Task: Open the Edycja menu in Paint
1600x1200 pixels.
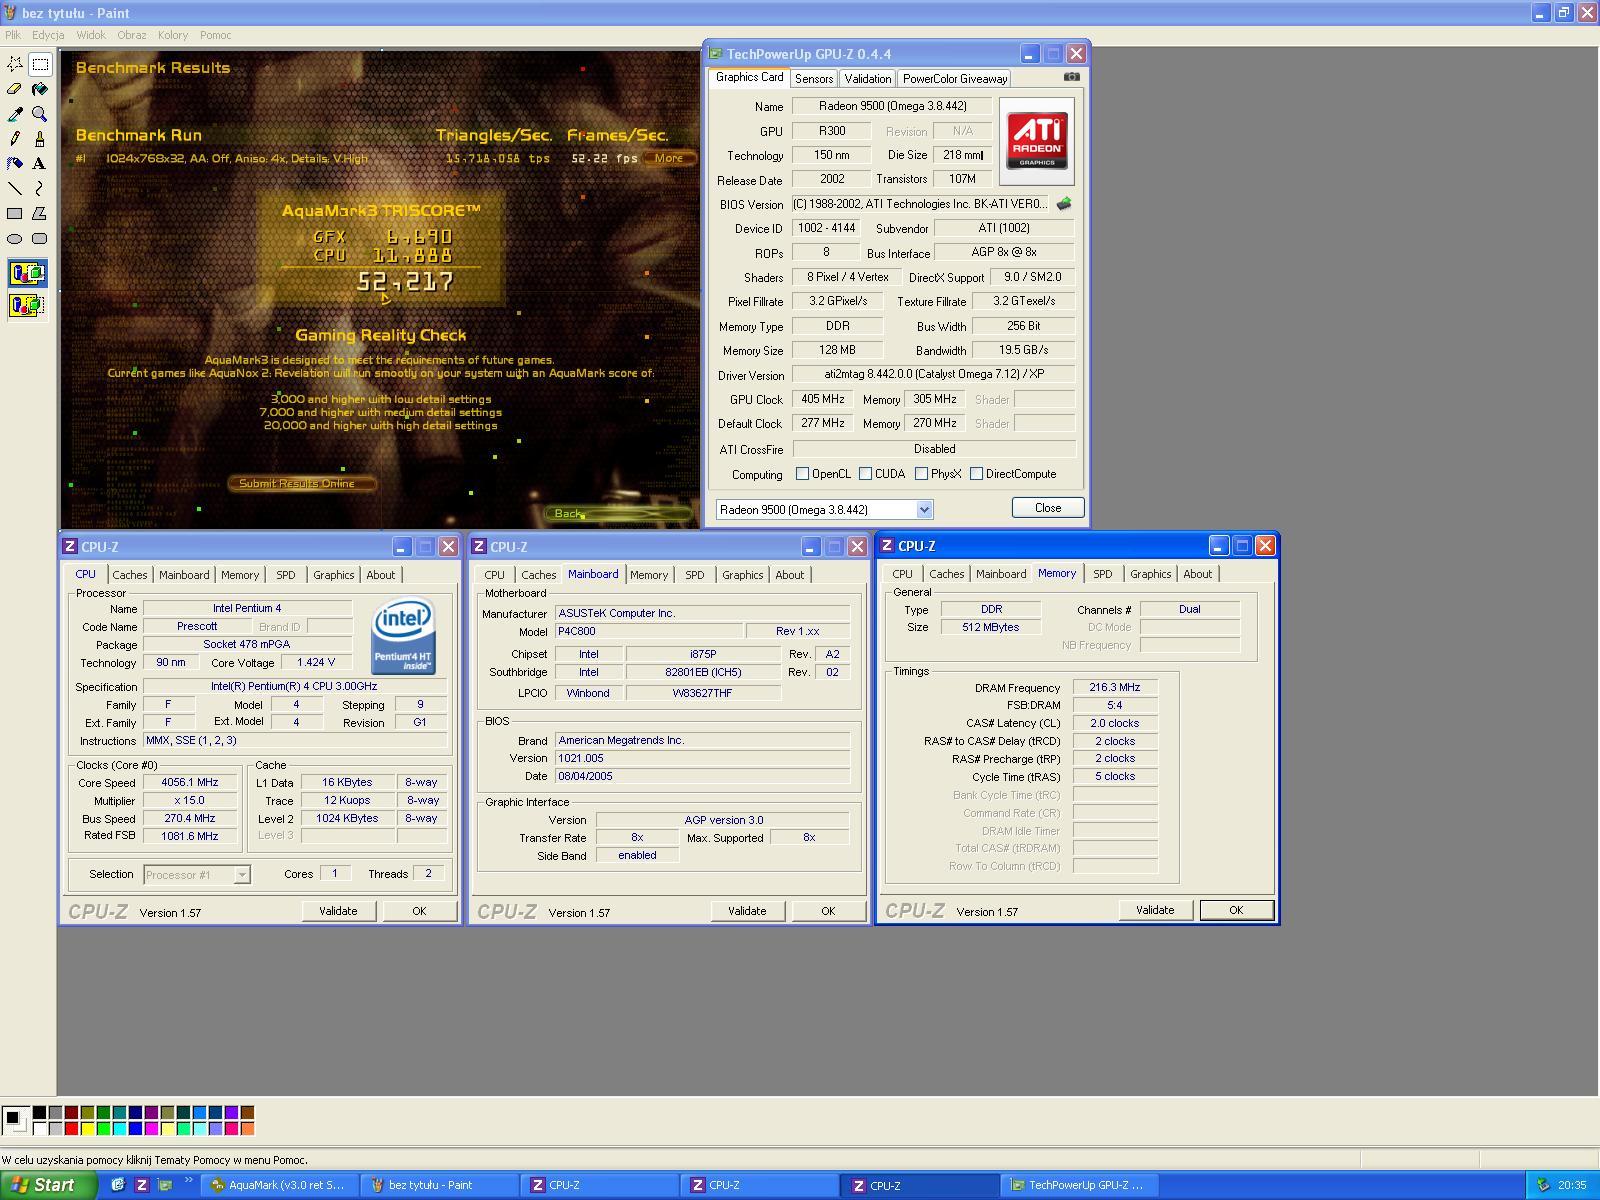Action: coord(48,35)
